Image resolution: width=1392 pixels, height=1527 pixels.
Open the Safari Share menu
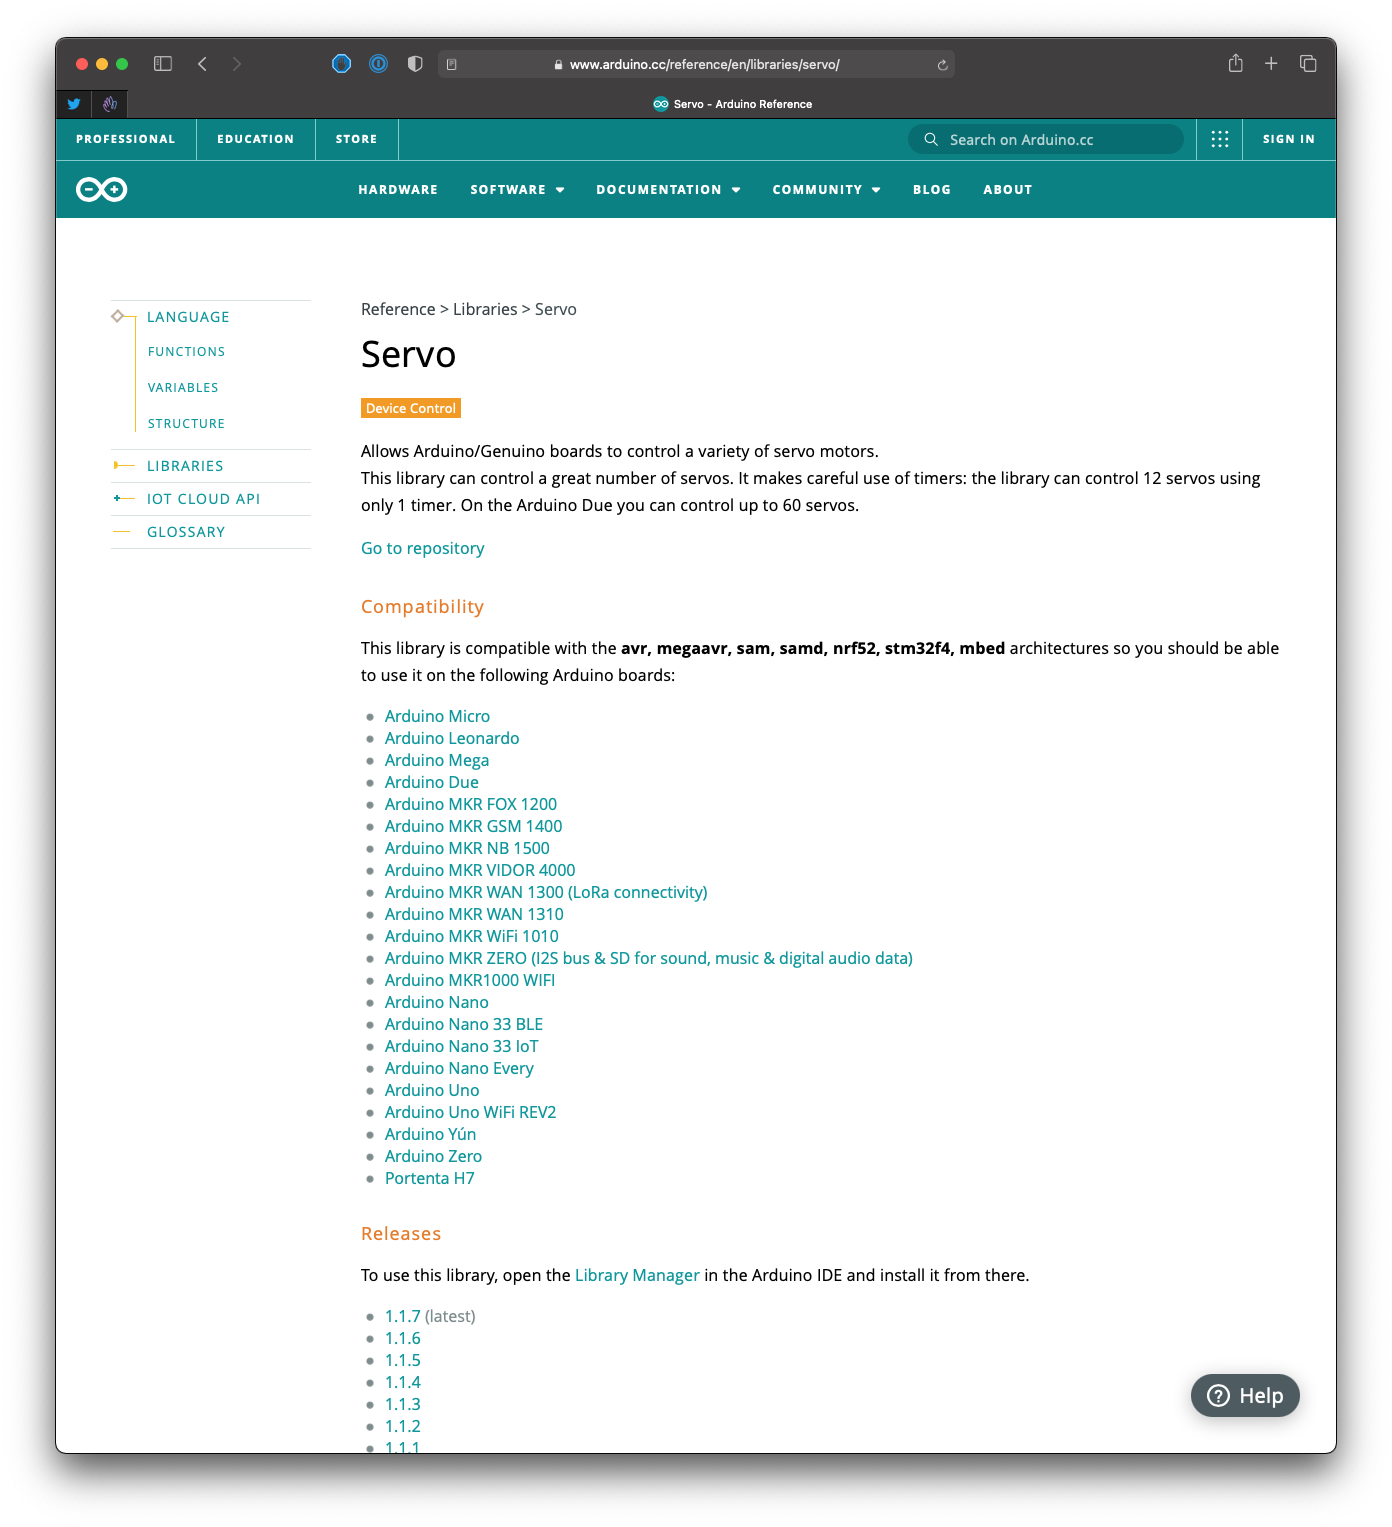tap(1235, 64)
